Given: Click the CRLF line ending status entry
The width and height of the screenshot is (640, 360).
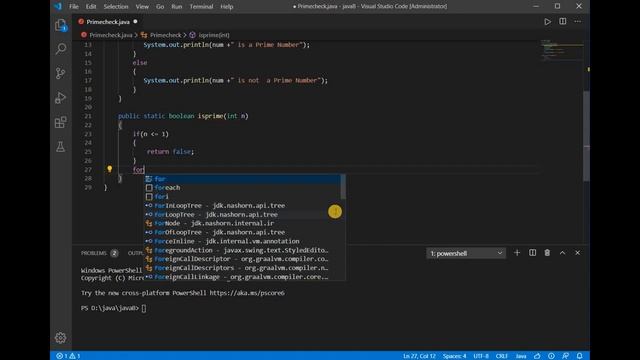Looking at the screenshot, I should [502, 356].
